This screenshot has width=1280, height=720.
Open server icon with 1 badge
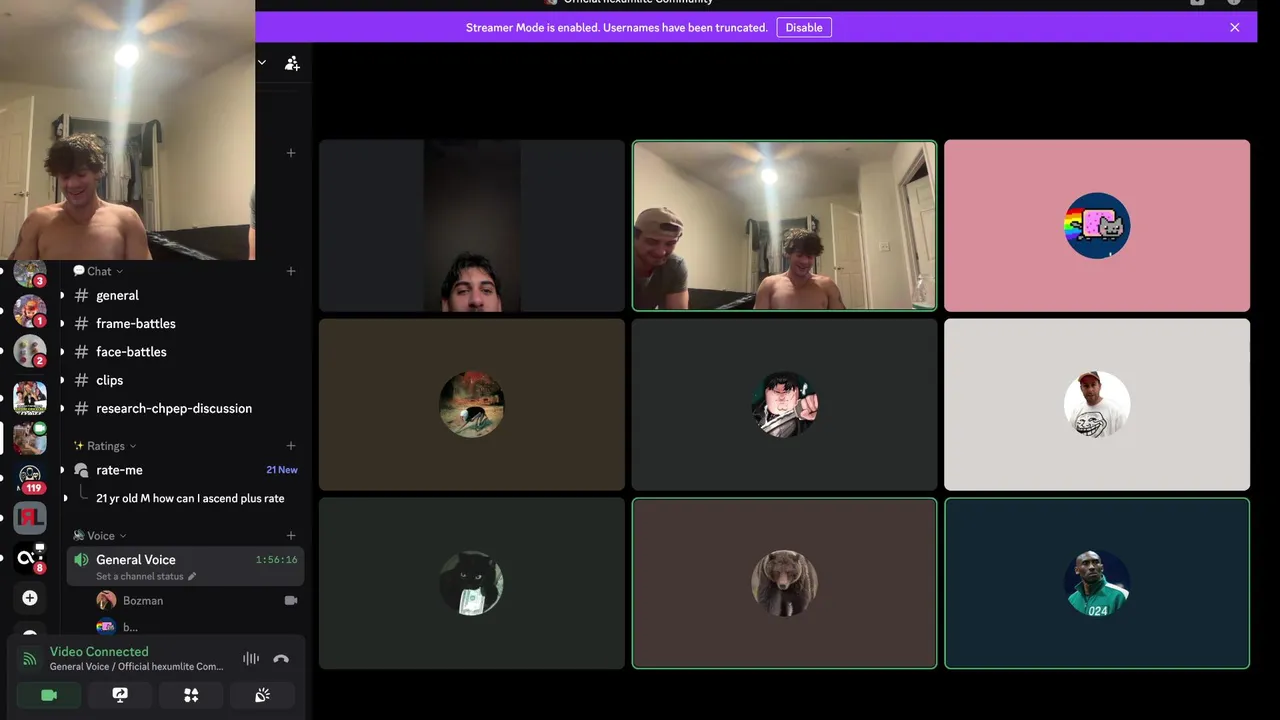pos(30,311)
